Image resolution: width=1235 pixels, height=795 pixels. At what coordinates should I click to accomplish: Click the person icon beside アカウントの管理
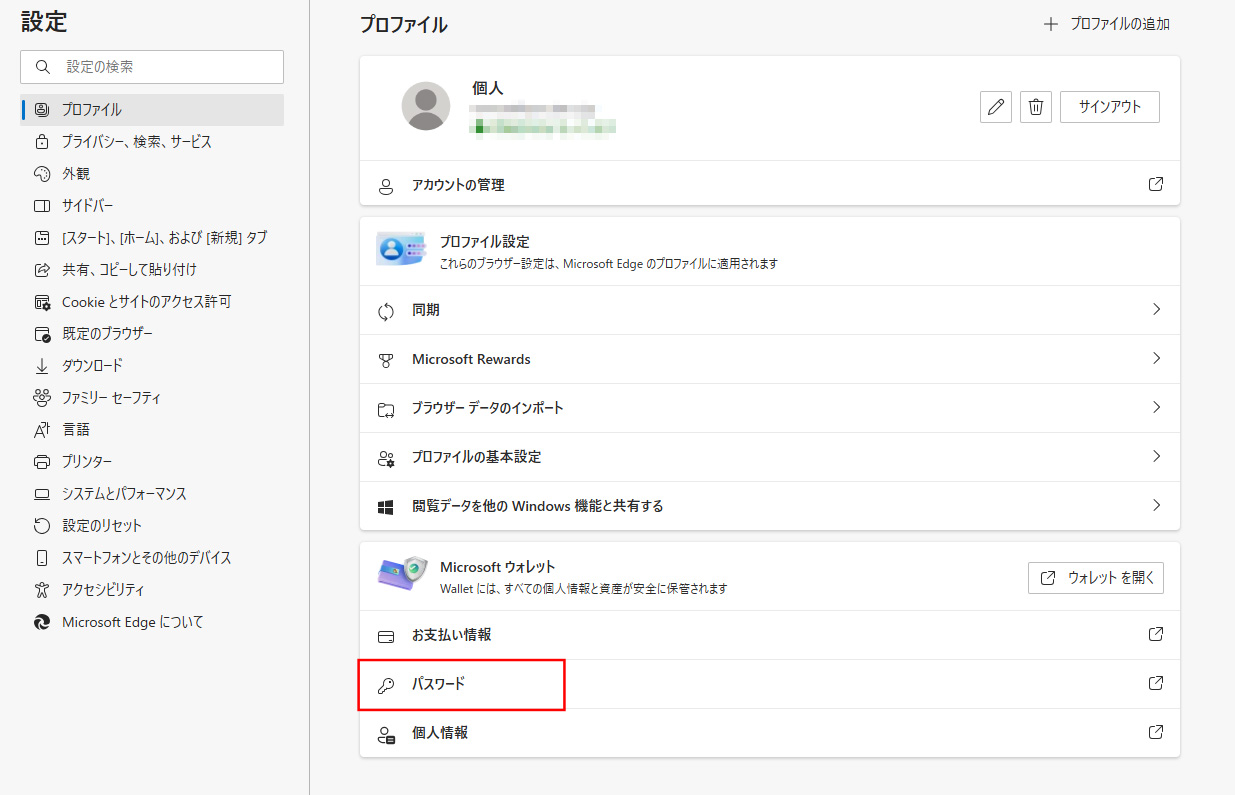click(386, 186)
